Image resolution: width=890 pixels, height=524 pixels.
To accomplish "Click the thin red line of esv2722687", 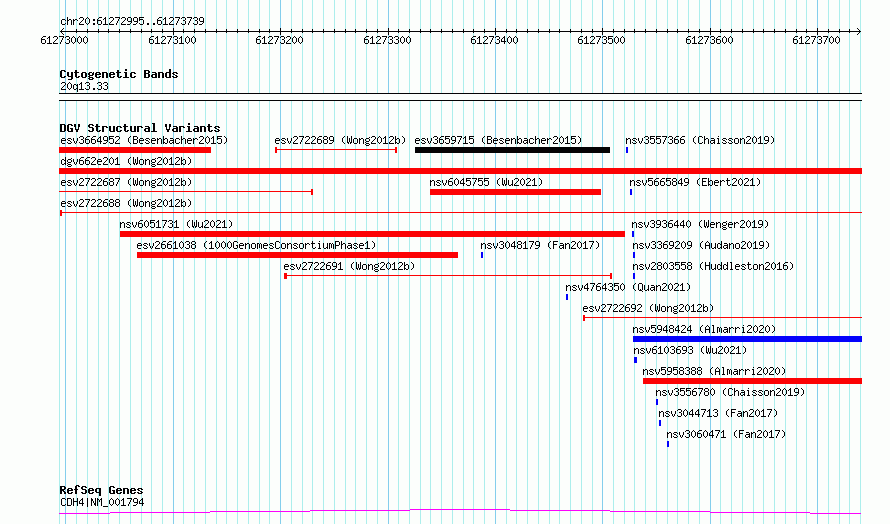I will [186, 192].
